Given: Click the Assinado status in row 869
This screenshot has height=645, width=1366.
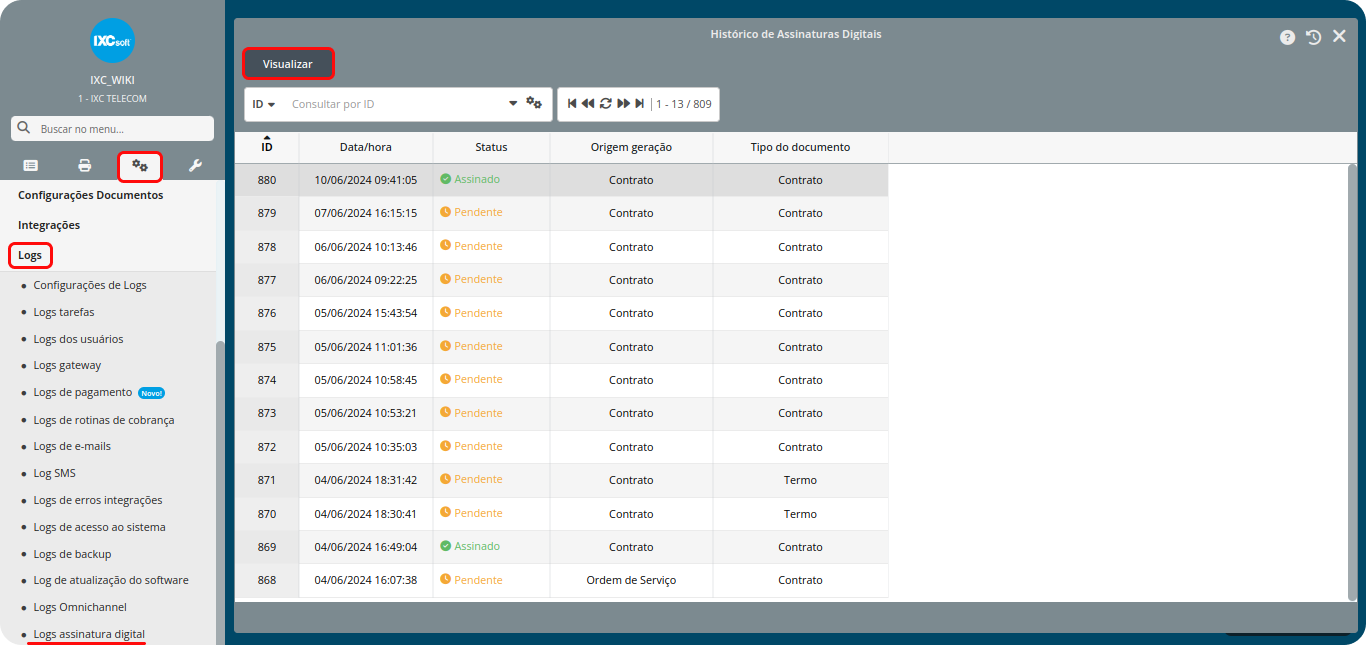Looking at the screenshot, I should pyautogui.click(x=470, y=546).
